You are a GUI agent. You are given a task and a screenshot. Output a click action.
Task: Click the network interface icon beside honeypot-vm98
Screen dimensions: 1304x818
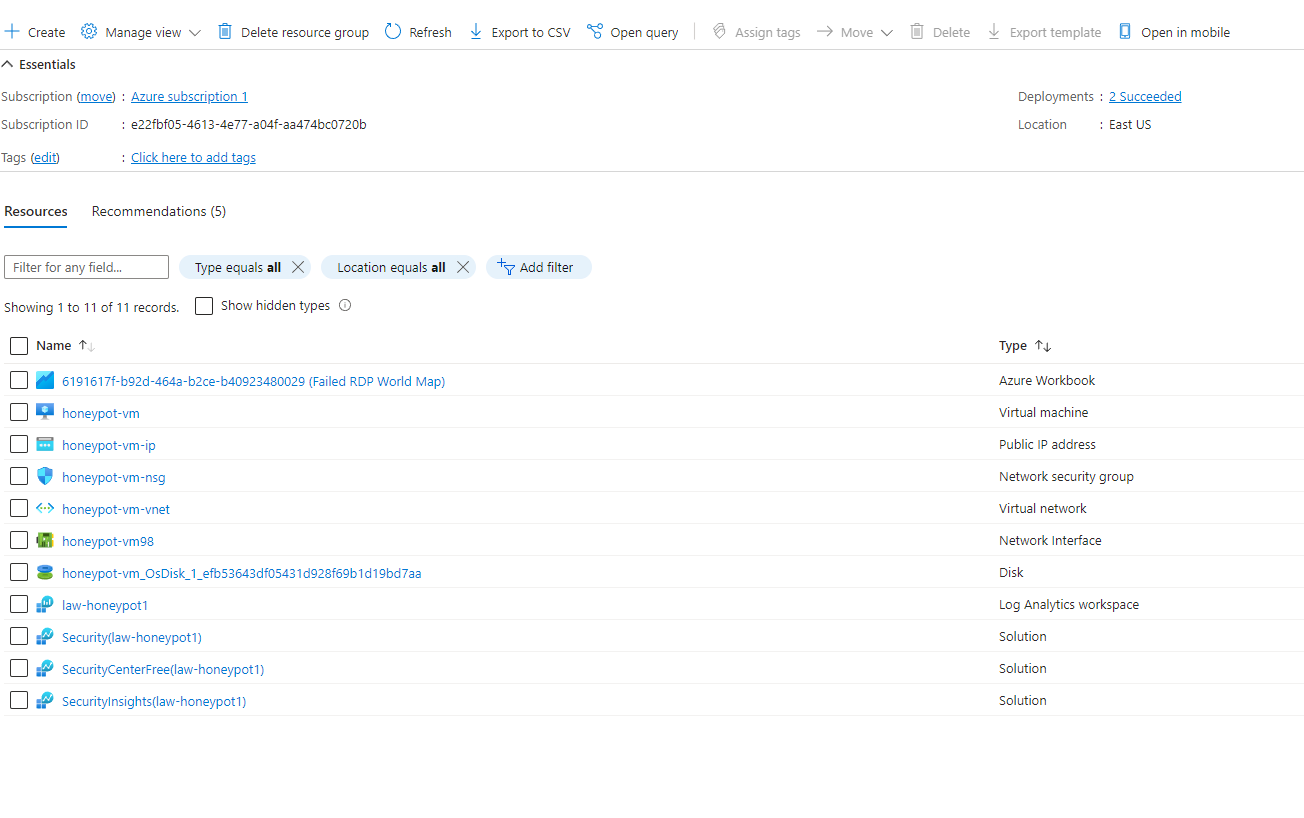click(x=44, y=540)
